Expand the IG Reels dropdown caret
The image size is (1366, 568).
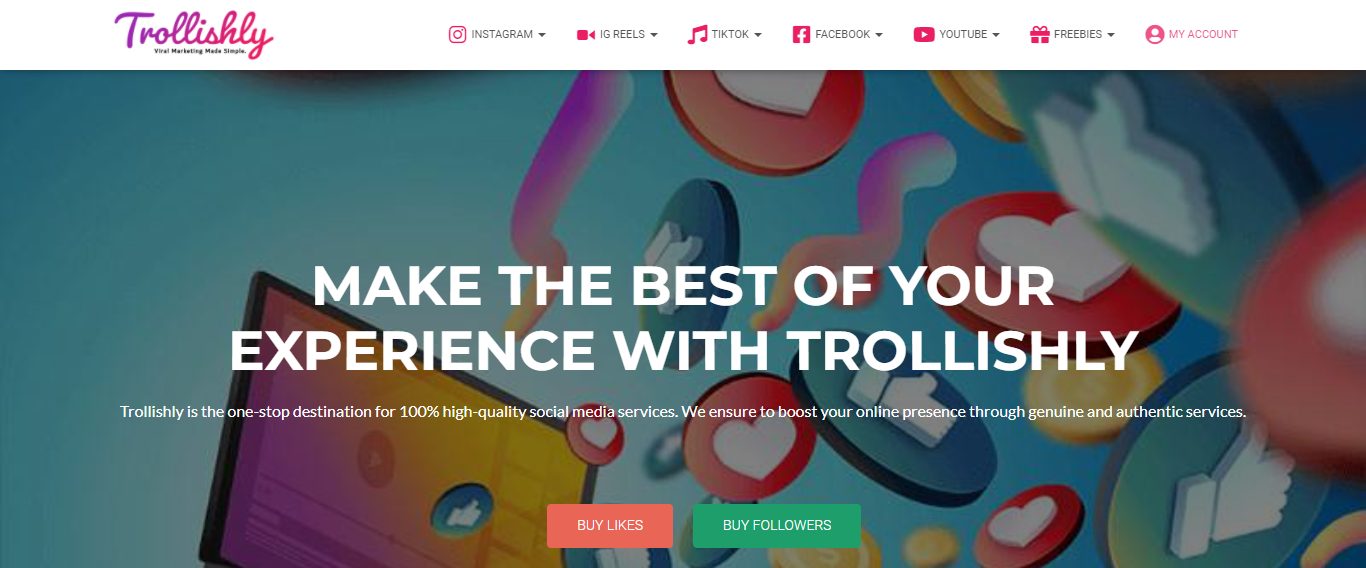pyautogui.click(x=654, y=35)
